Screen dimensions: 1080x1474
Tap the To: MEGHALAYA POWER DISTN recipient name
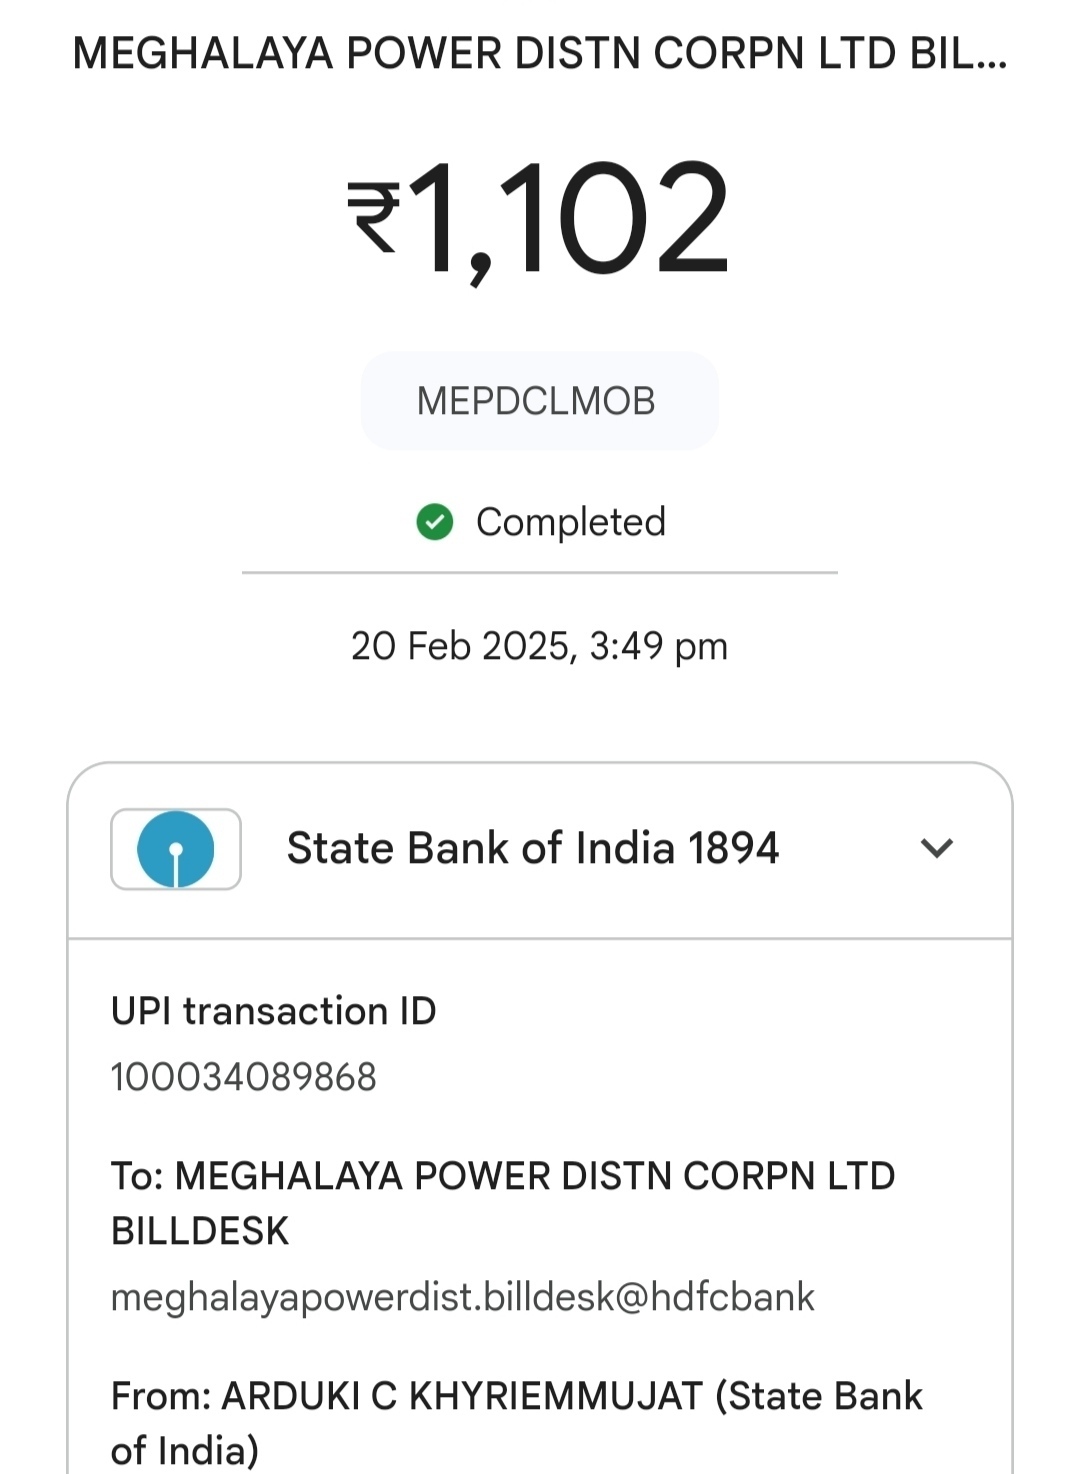pyautogui.click(x=503, y=1176)
